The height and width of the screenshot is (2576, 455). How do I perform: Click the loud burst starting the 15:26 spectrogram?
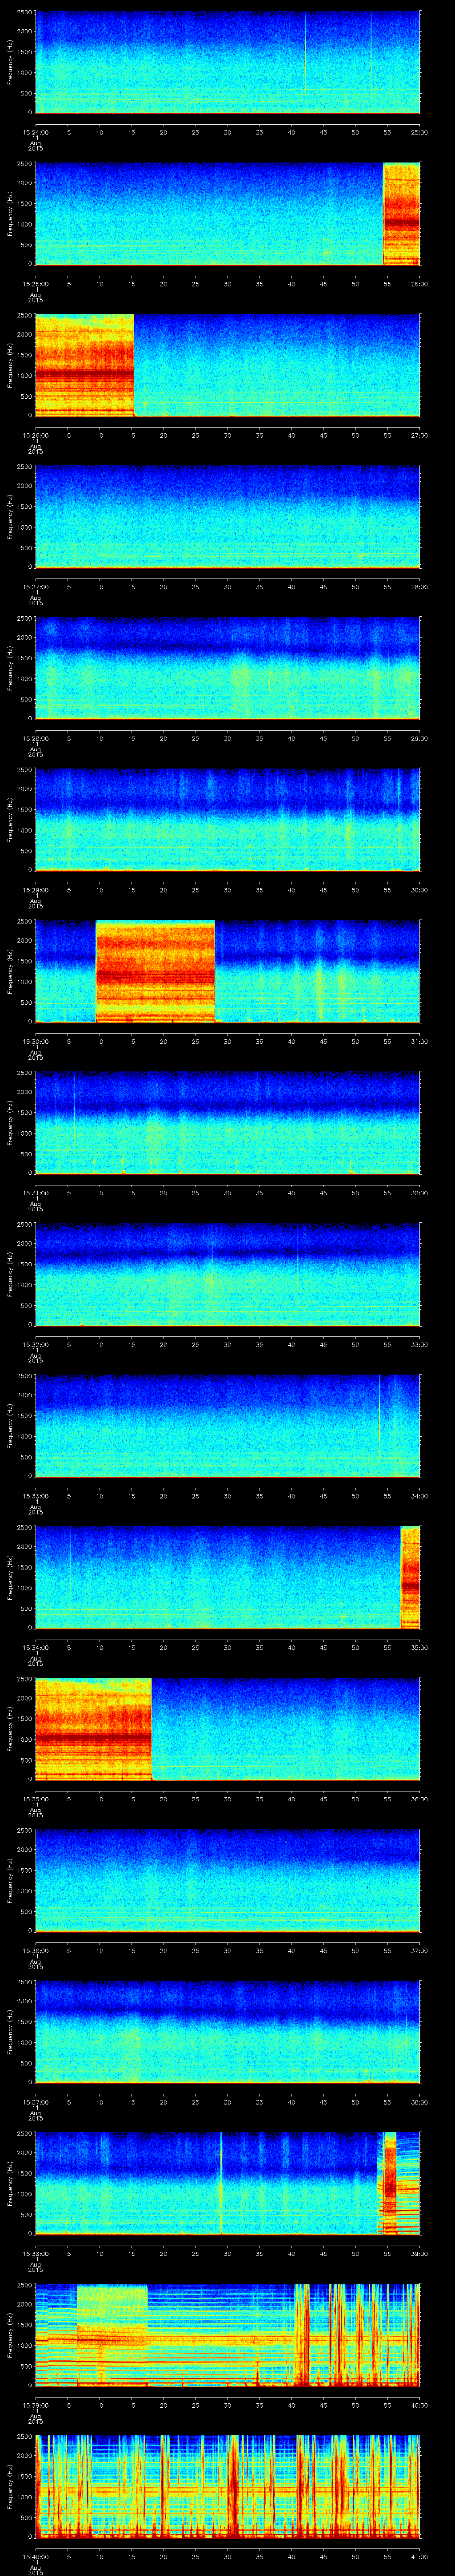(x=84, y=364)
